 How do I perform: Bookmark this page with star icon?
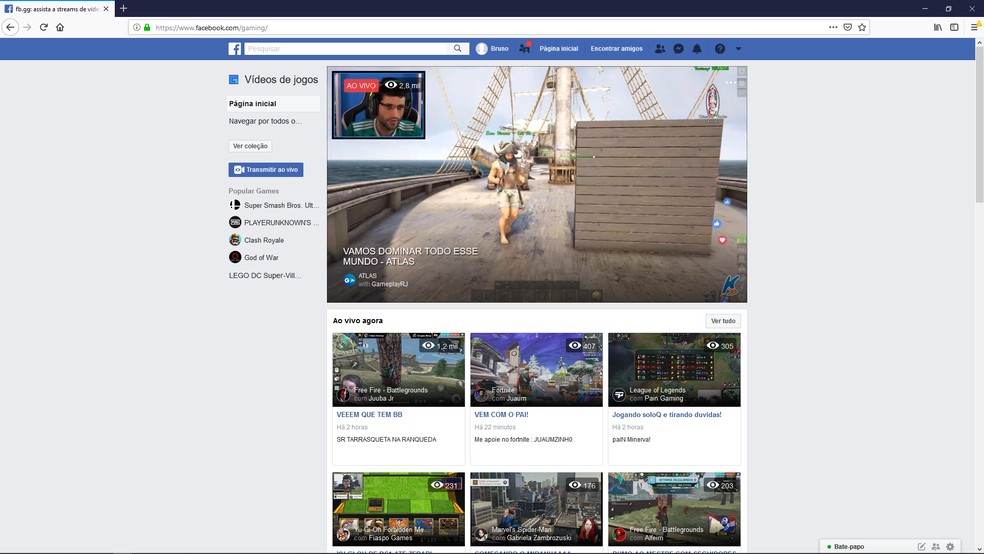tap(862, 27)
